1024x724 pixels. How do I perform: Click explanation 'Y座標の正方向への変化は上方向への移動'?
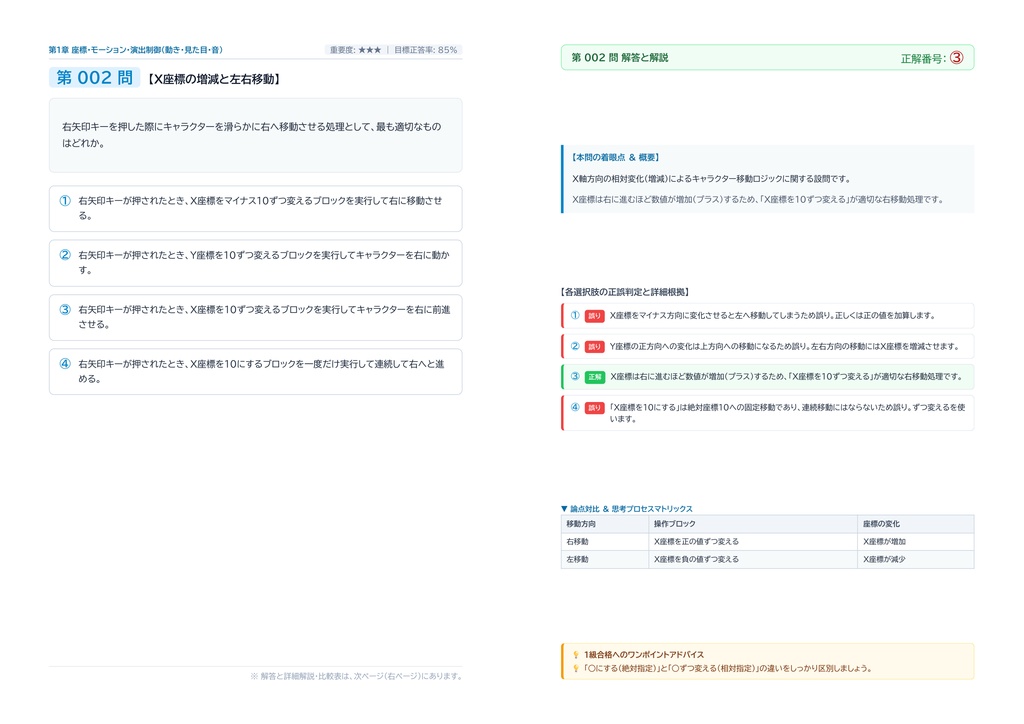(685, 347)
